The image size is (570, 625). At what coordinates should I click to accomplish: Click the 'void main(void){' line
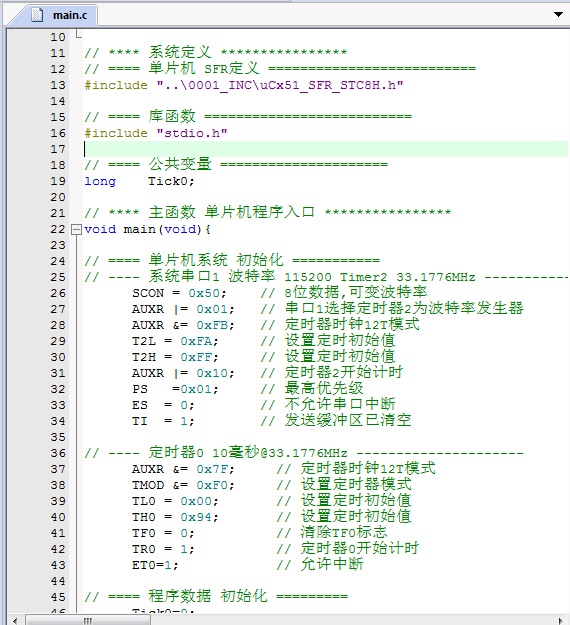tap(147, 229)
